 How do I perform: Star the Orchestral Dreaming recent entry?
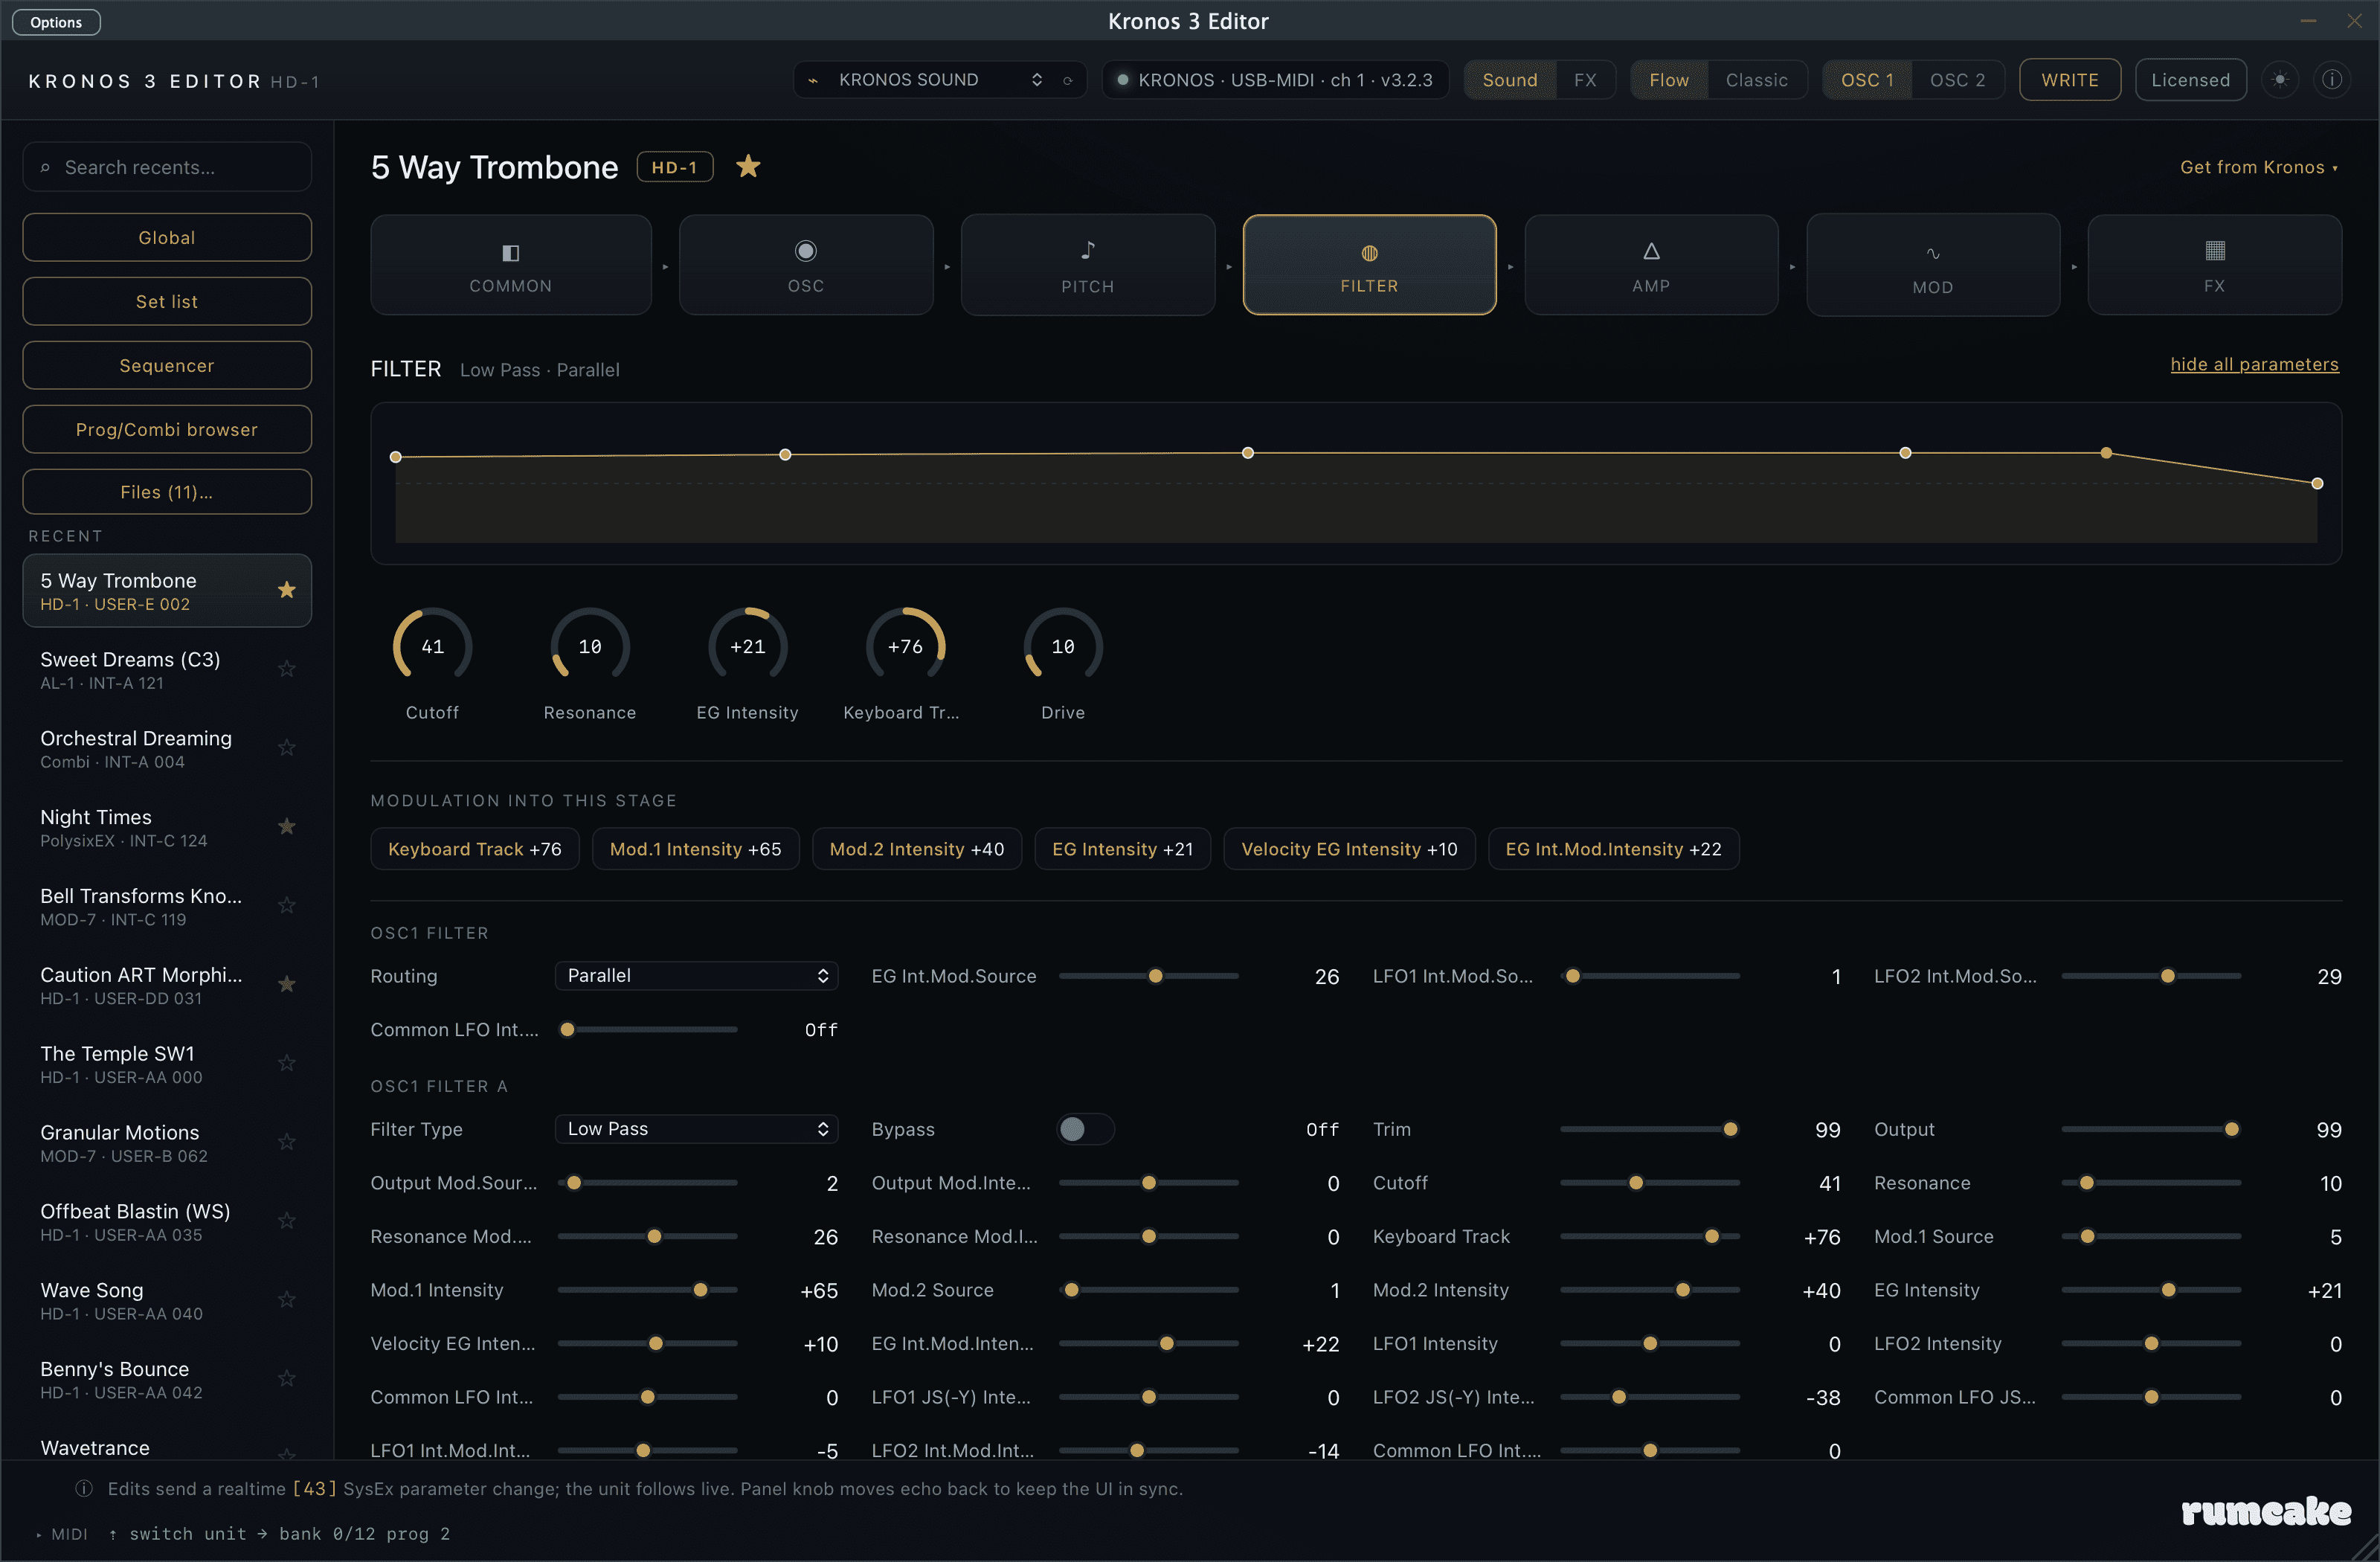[287, 748]
